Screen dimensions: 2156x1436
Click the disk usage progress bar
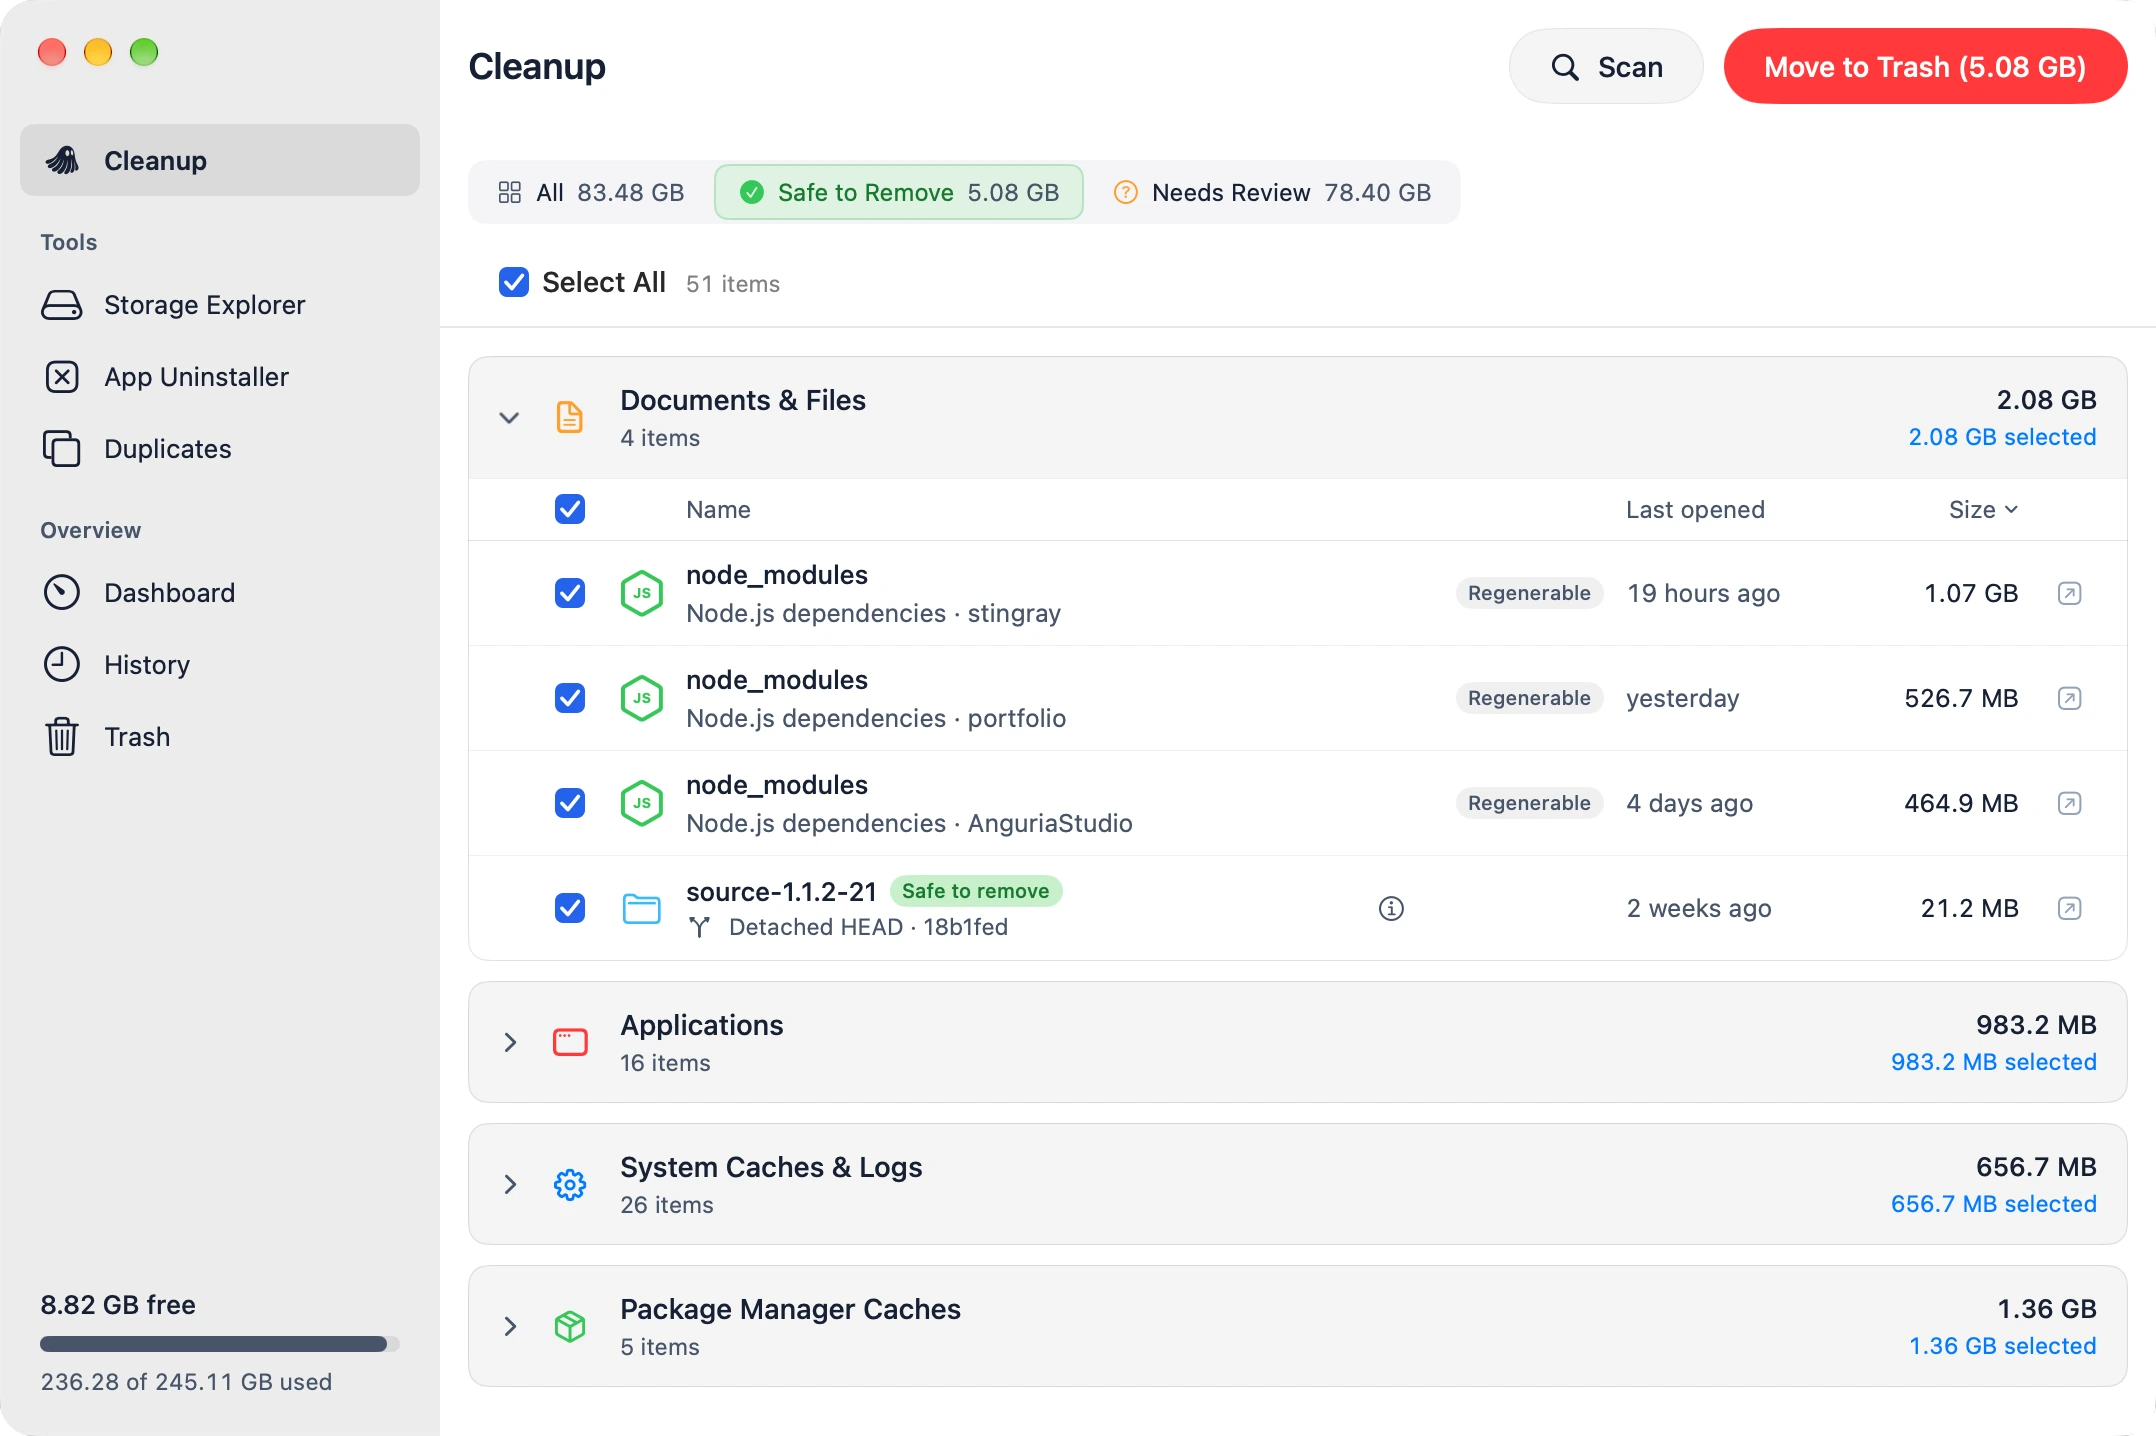pos(220,1344)
